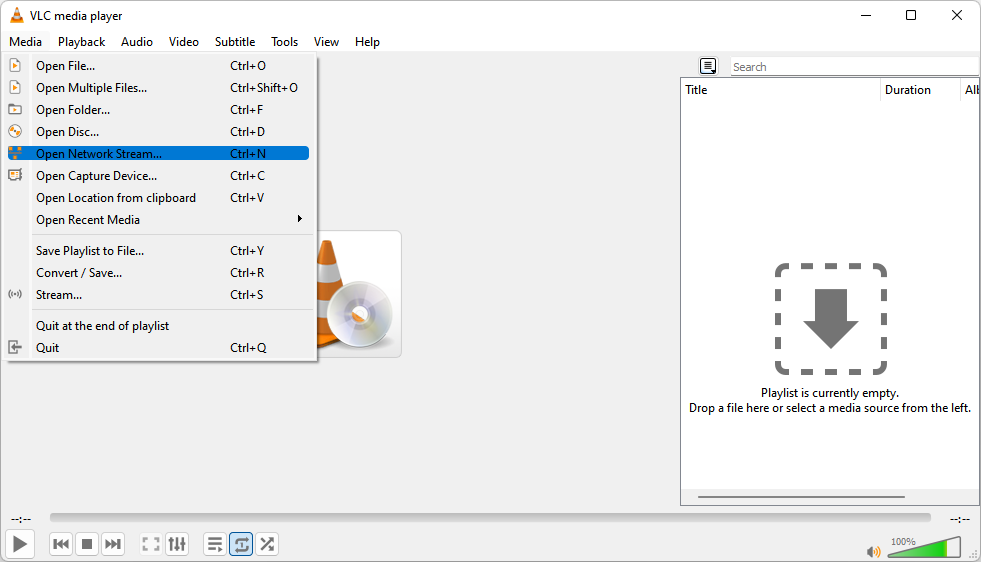981x562 pixels.
Task: Select Open Disc... entry
Action: click(x=159, y=131)
